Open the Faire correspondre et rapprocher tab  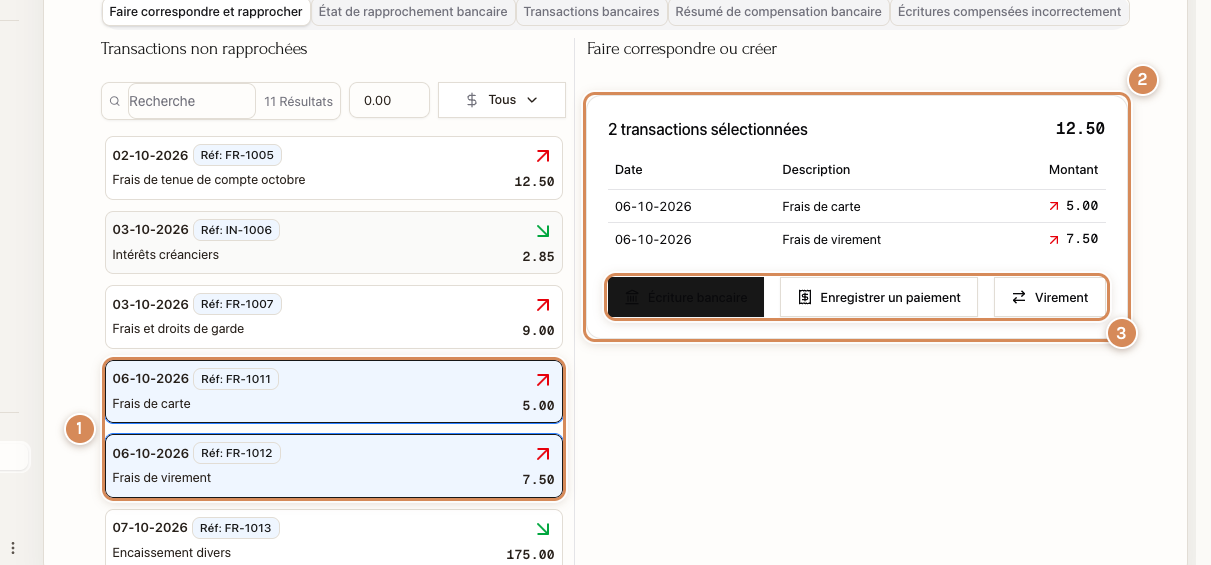(x=206, y=12)
